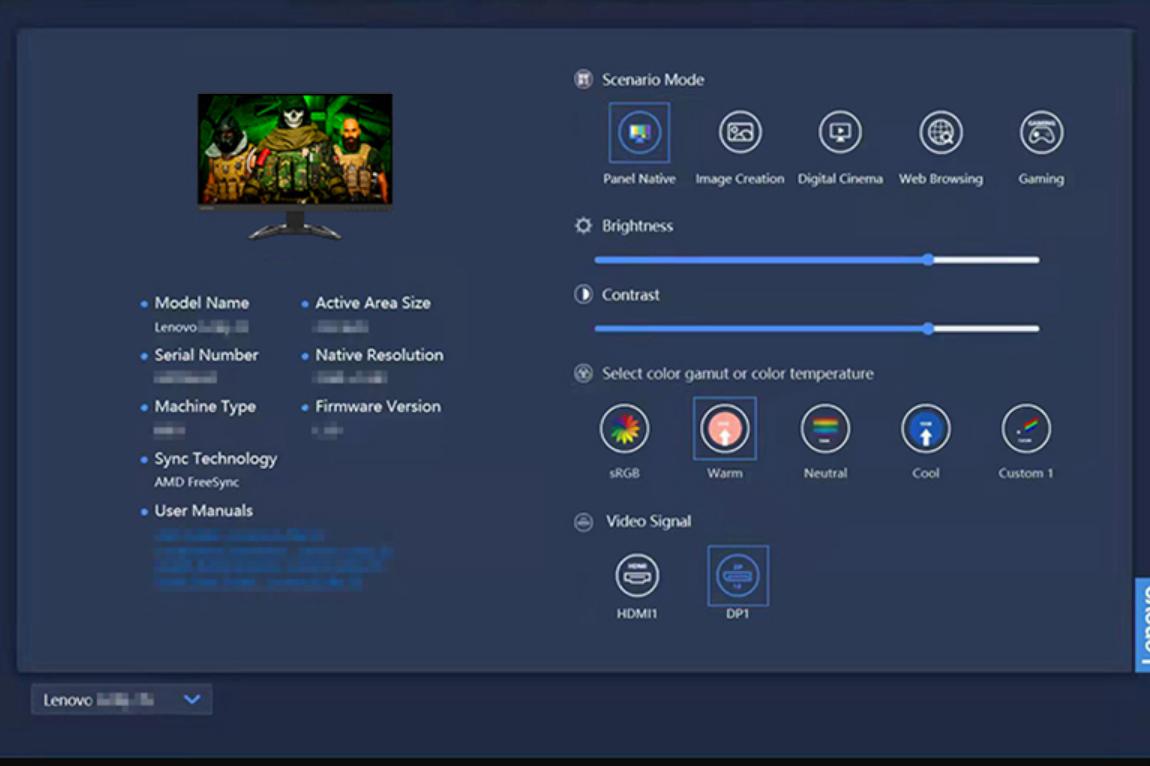Choose the Neutral color temperature

point(825,429)
